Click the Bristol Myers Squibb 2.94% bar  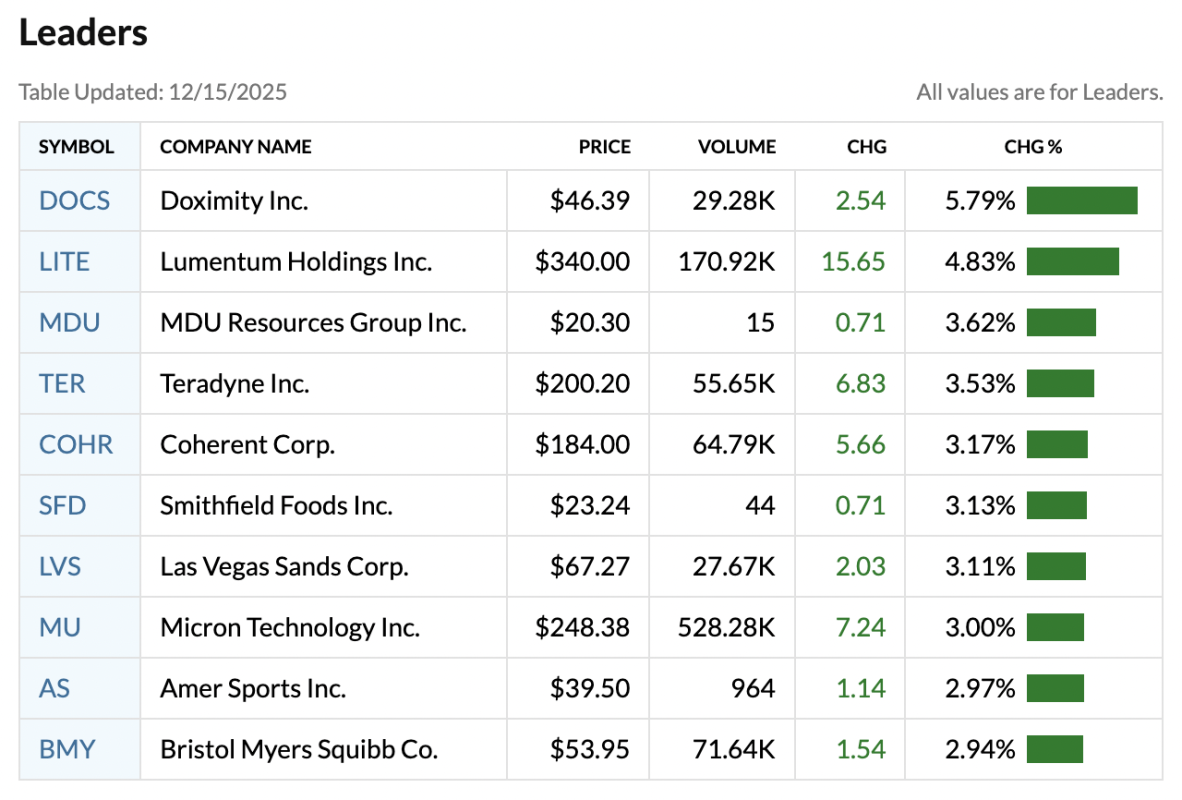[x=1054, y=750]
